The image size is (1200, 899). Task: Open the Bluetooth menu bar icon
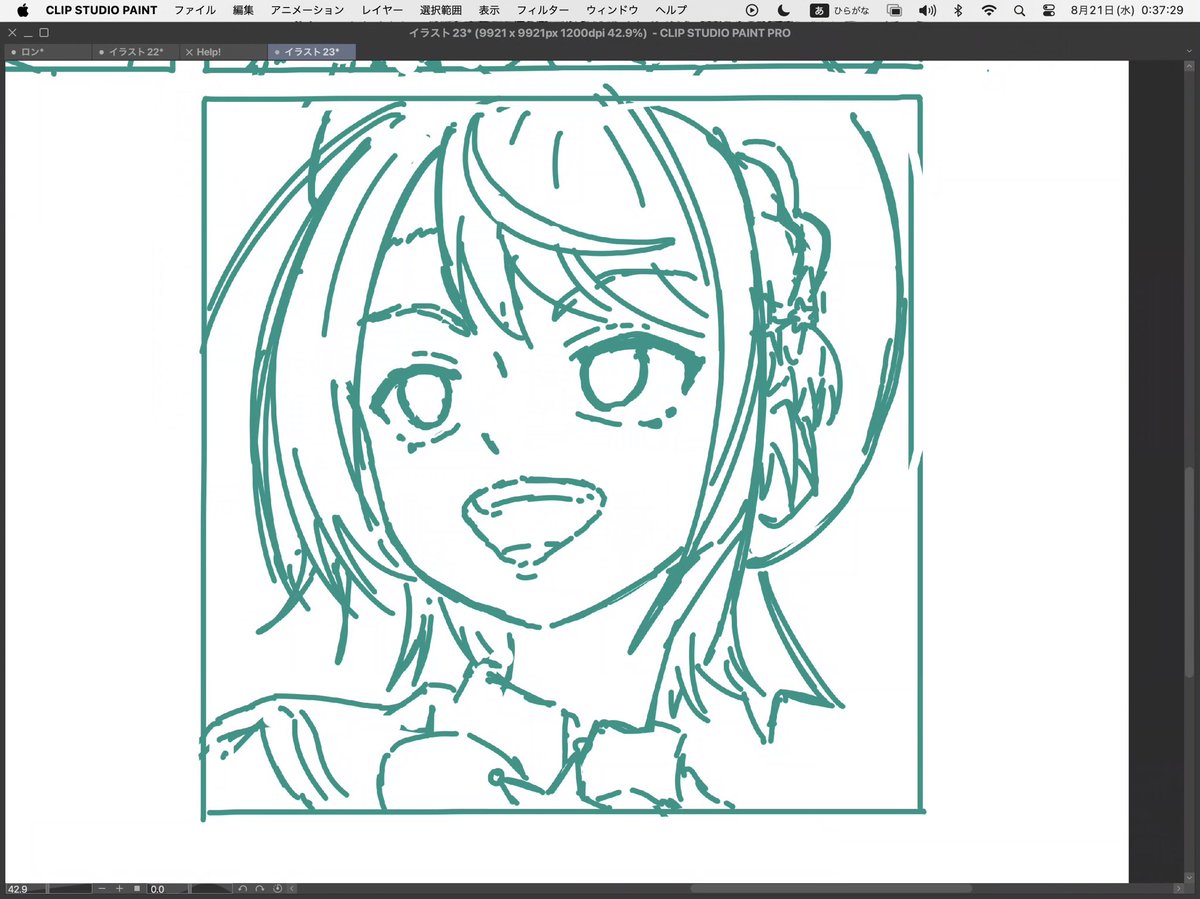pos(958,10)
